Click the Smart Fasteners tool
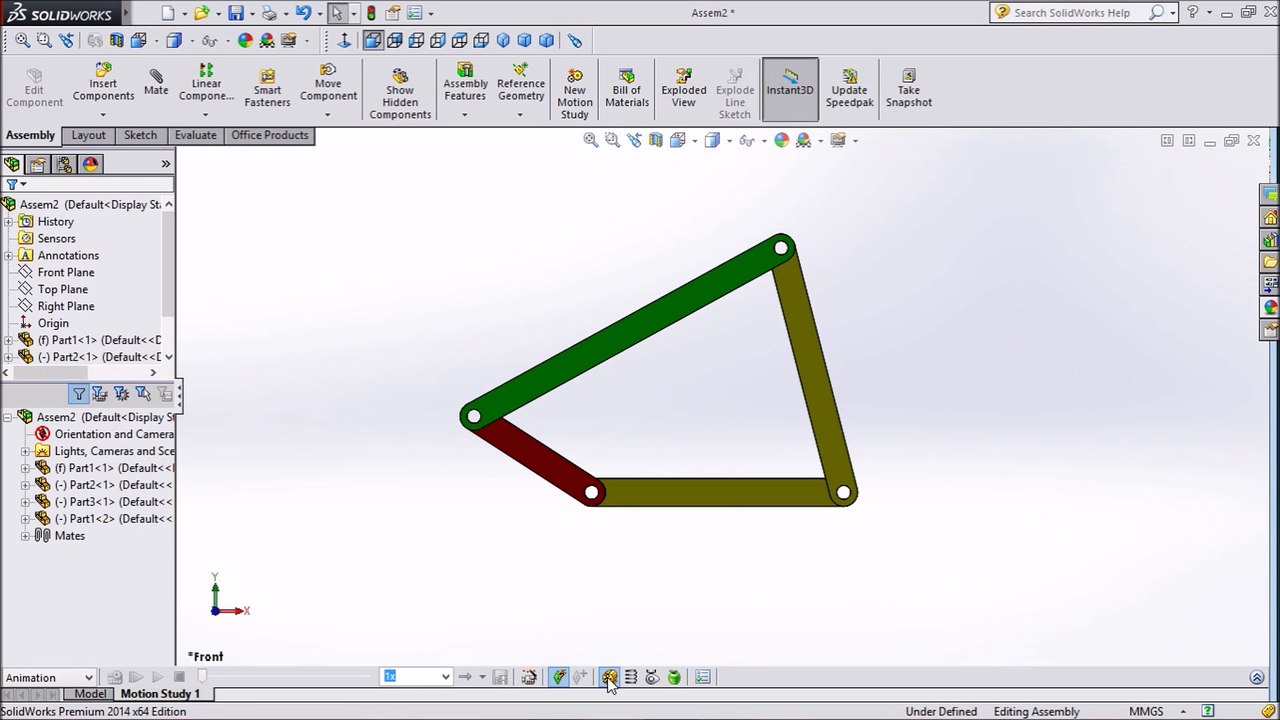1280x720 pixels. (x=267, y=88)
